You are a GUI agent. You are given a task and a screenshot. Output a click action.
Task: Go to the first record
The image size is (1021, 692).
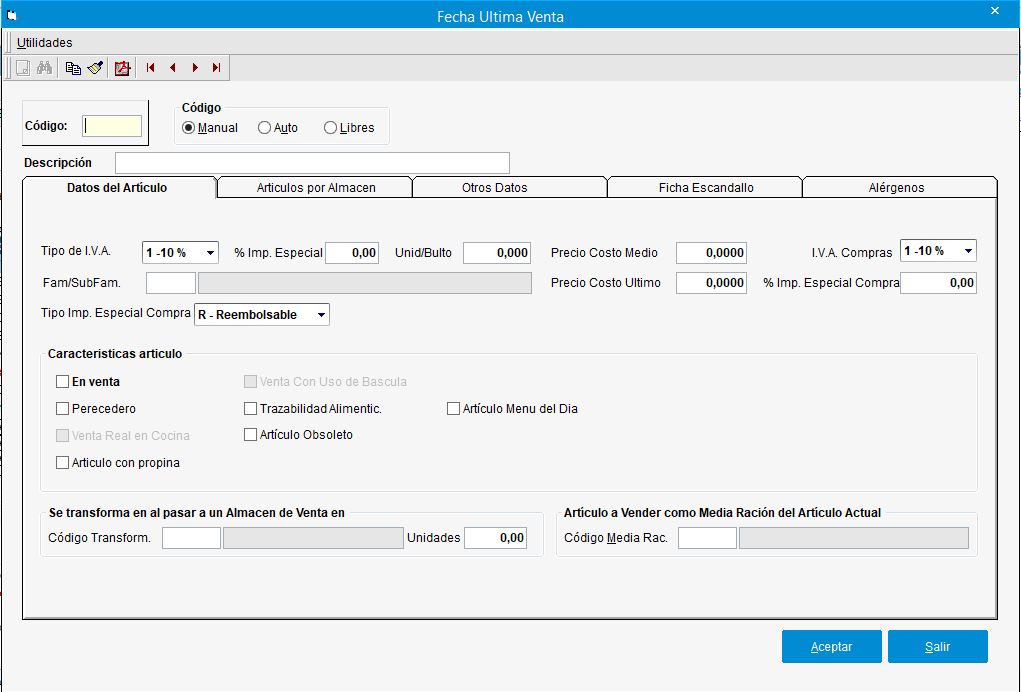click(150, 68)
